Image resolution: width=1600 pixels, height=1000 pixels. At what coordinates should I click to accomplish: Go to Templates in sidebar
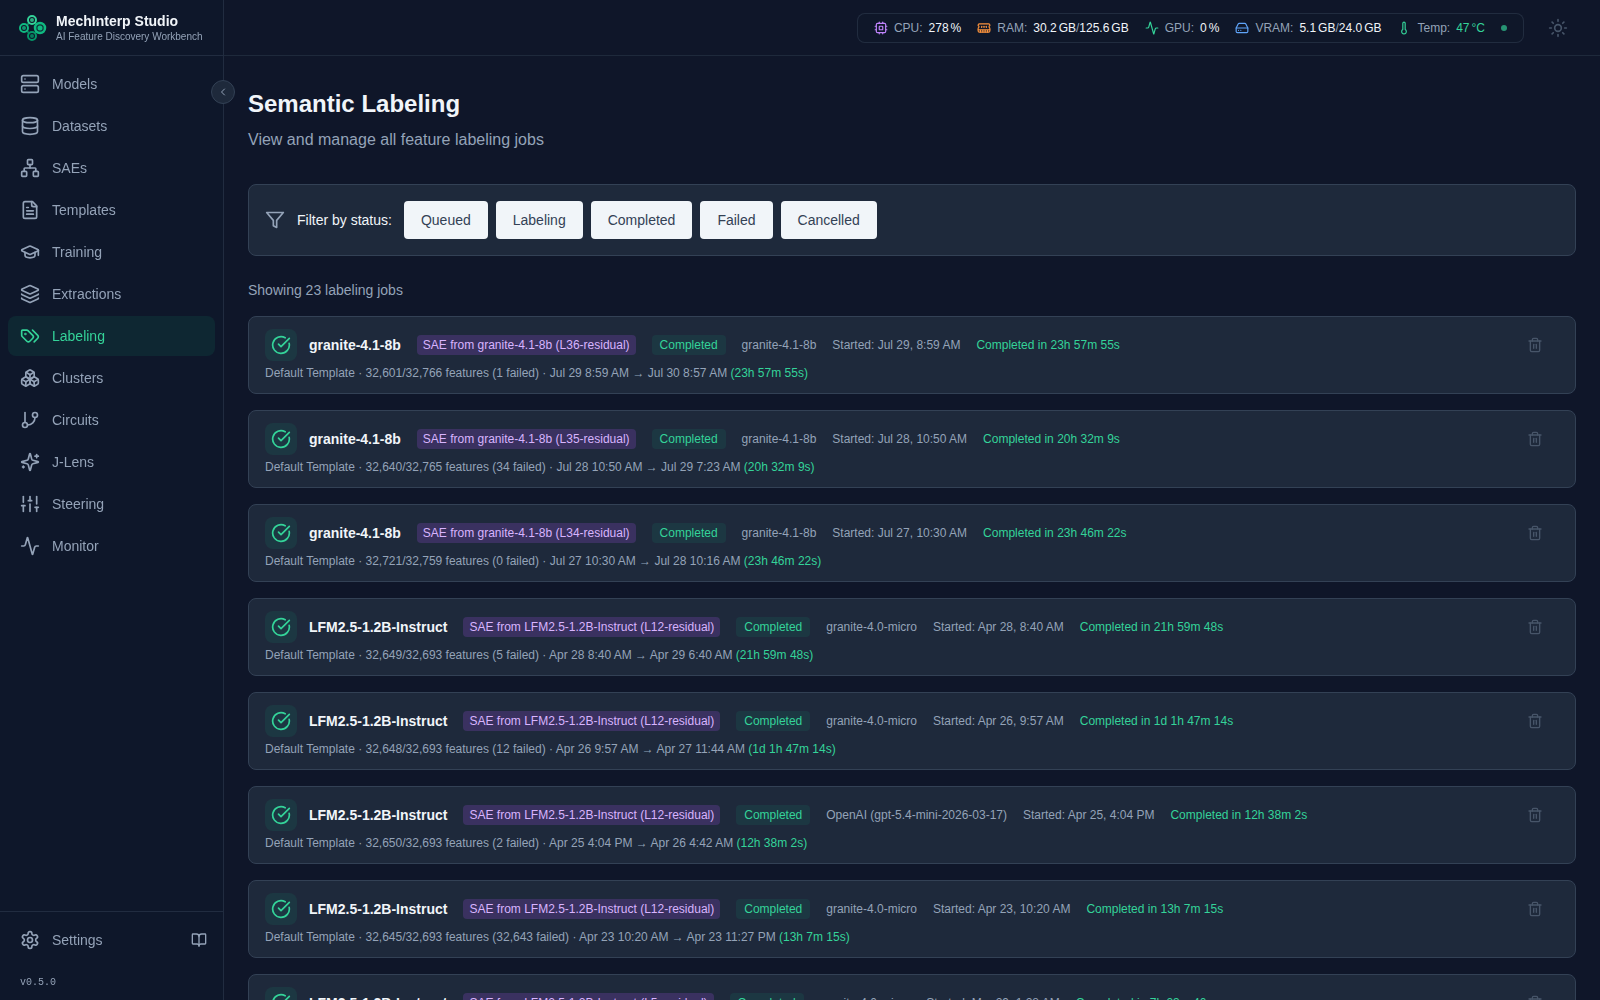[x=111, y=210]
